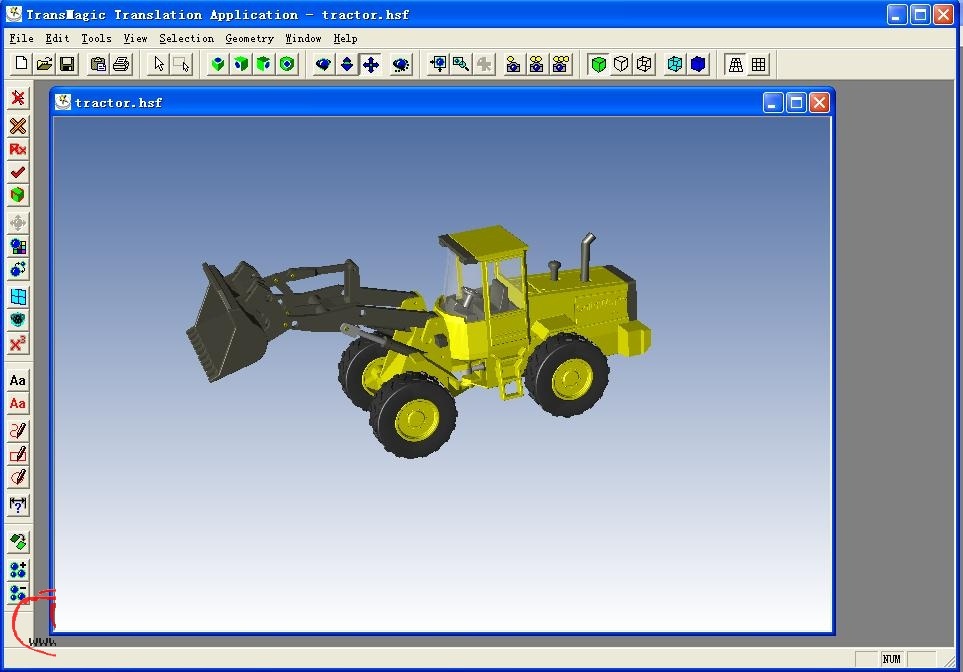The image size is (963, 672).
Task: Toggle the perspective grid view button
Action: 736,64
